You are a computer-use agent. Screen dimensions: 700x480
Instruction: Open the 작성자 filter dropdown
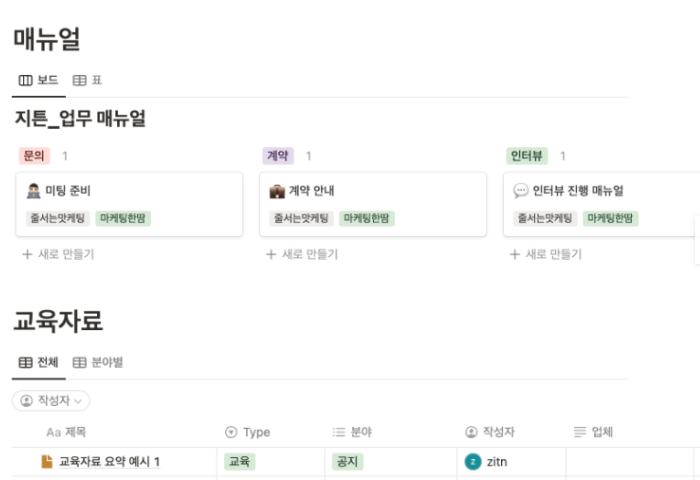pyautogui.click(x=51, y=401)
